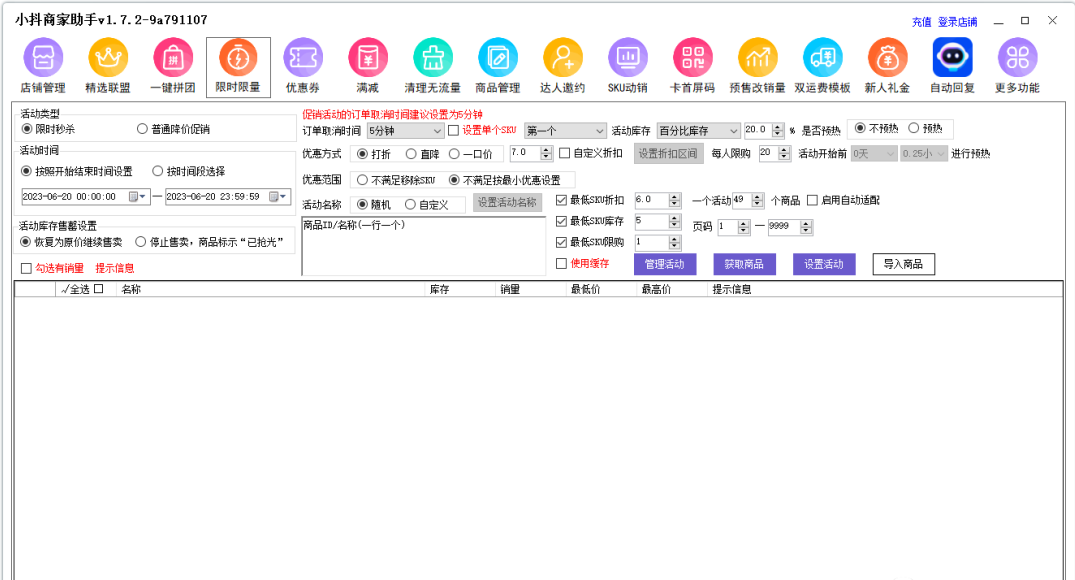
Task: Open the 新人礼金 money bag icon
Action: click(x=887, y=58)
